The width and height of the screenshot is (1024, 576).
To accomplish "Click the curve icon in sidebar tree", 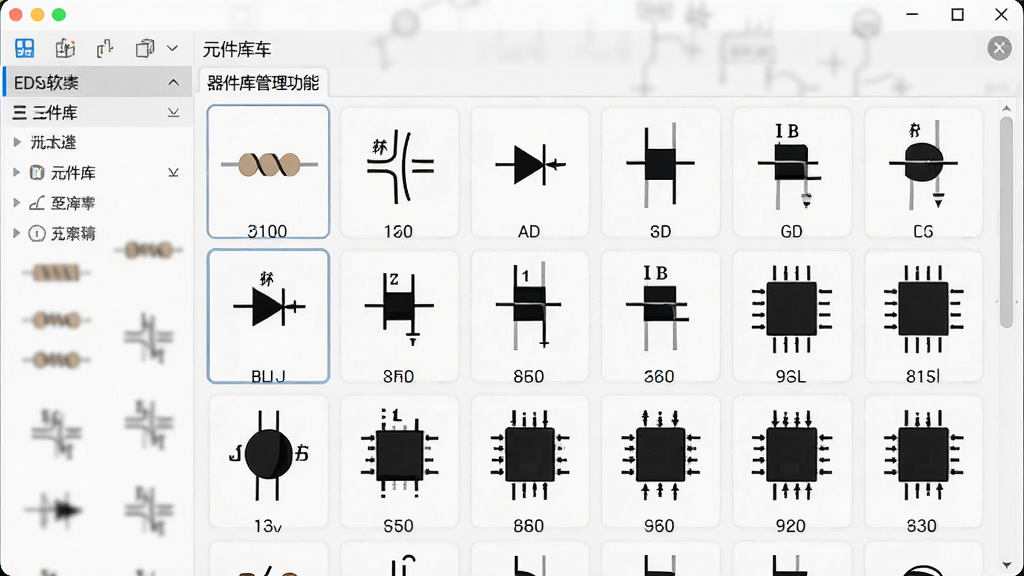I will [37, 203].
